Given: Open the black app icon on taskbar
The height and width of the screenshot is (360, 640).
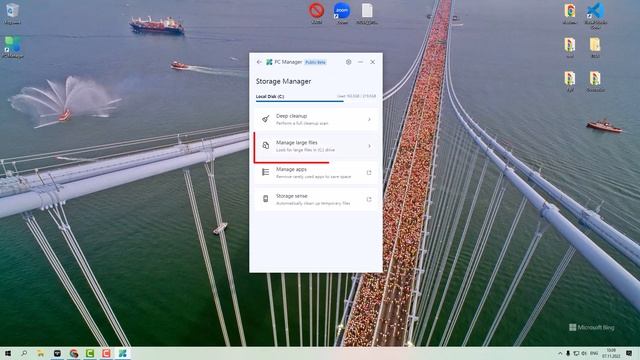Looking at the screenshot, I should click(57, 353).
